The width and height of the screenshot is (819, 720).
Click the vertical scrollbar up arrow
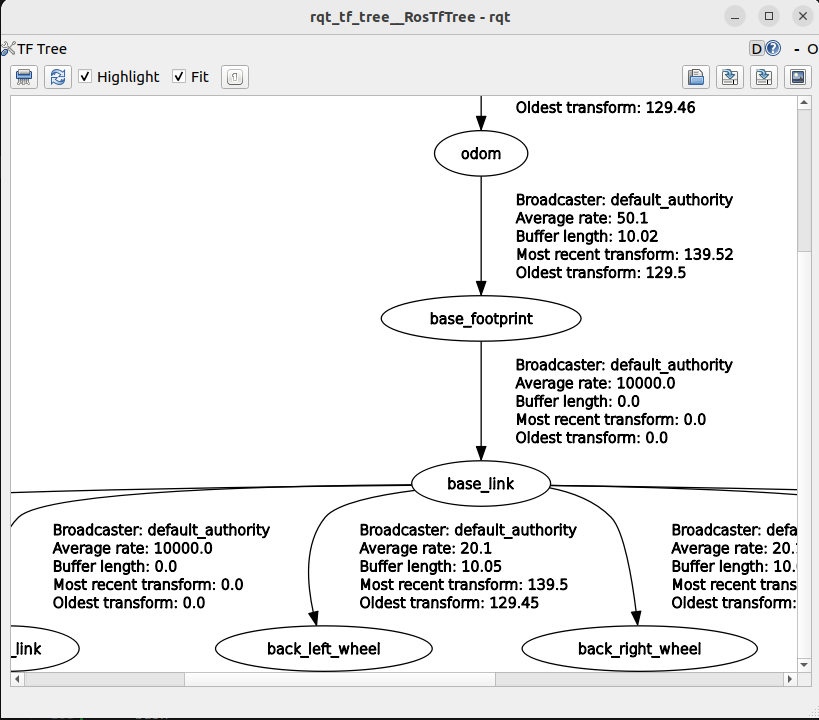pos(805,104)
